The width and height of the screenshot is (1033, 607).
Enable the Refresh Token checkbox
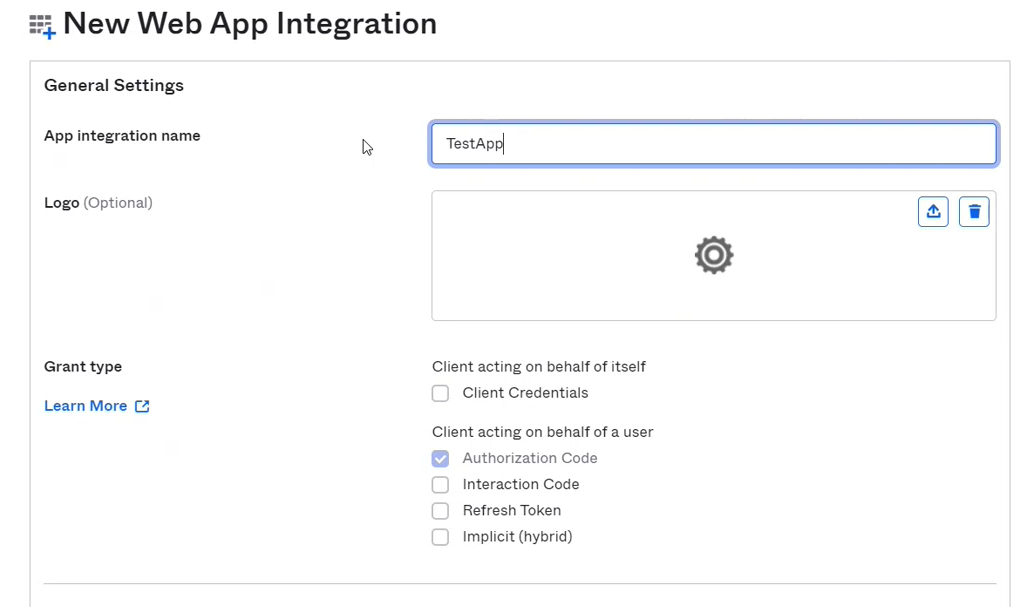click(x=440, y=511)
